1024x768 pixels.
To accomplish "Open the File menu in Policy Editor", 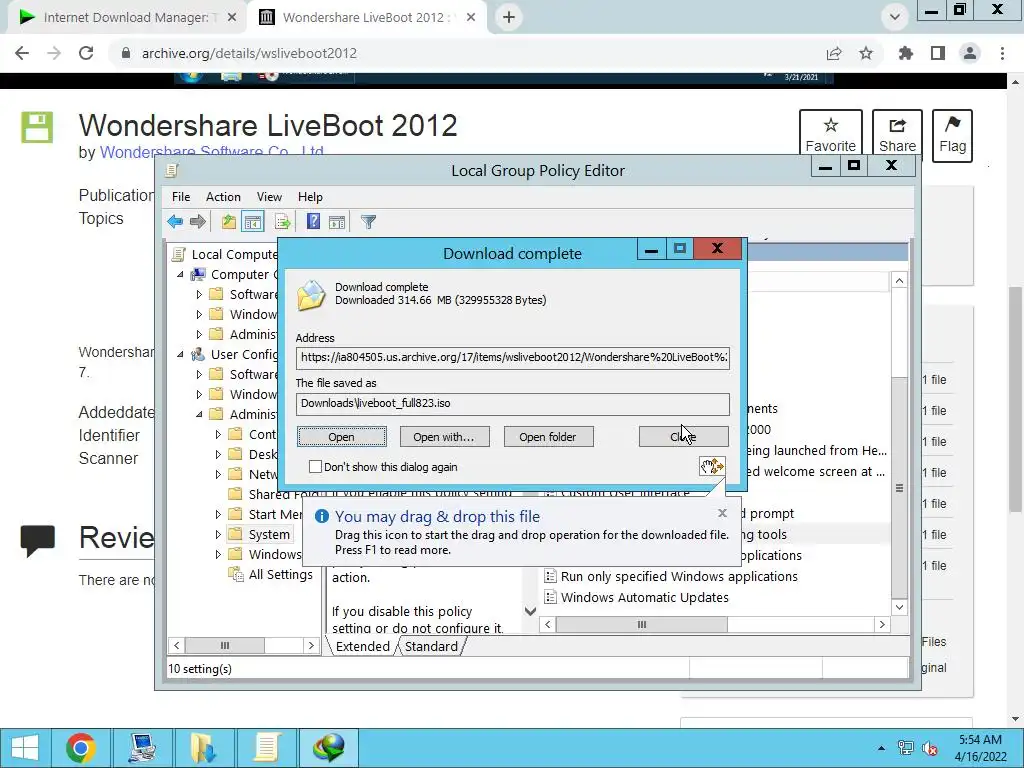I will (x=181, y=197).
